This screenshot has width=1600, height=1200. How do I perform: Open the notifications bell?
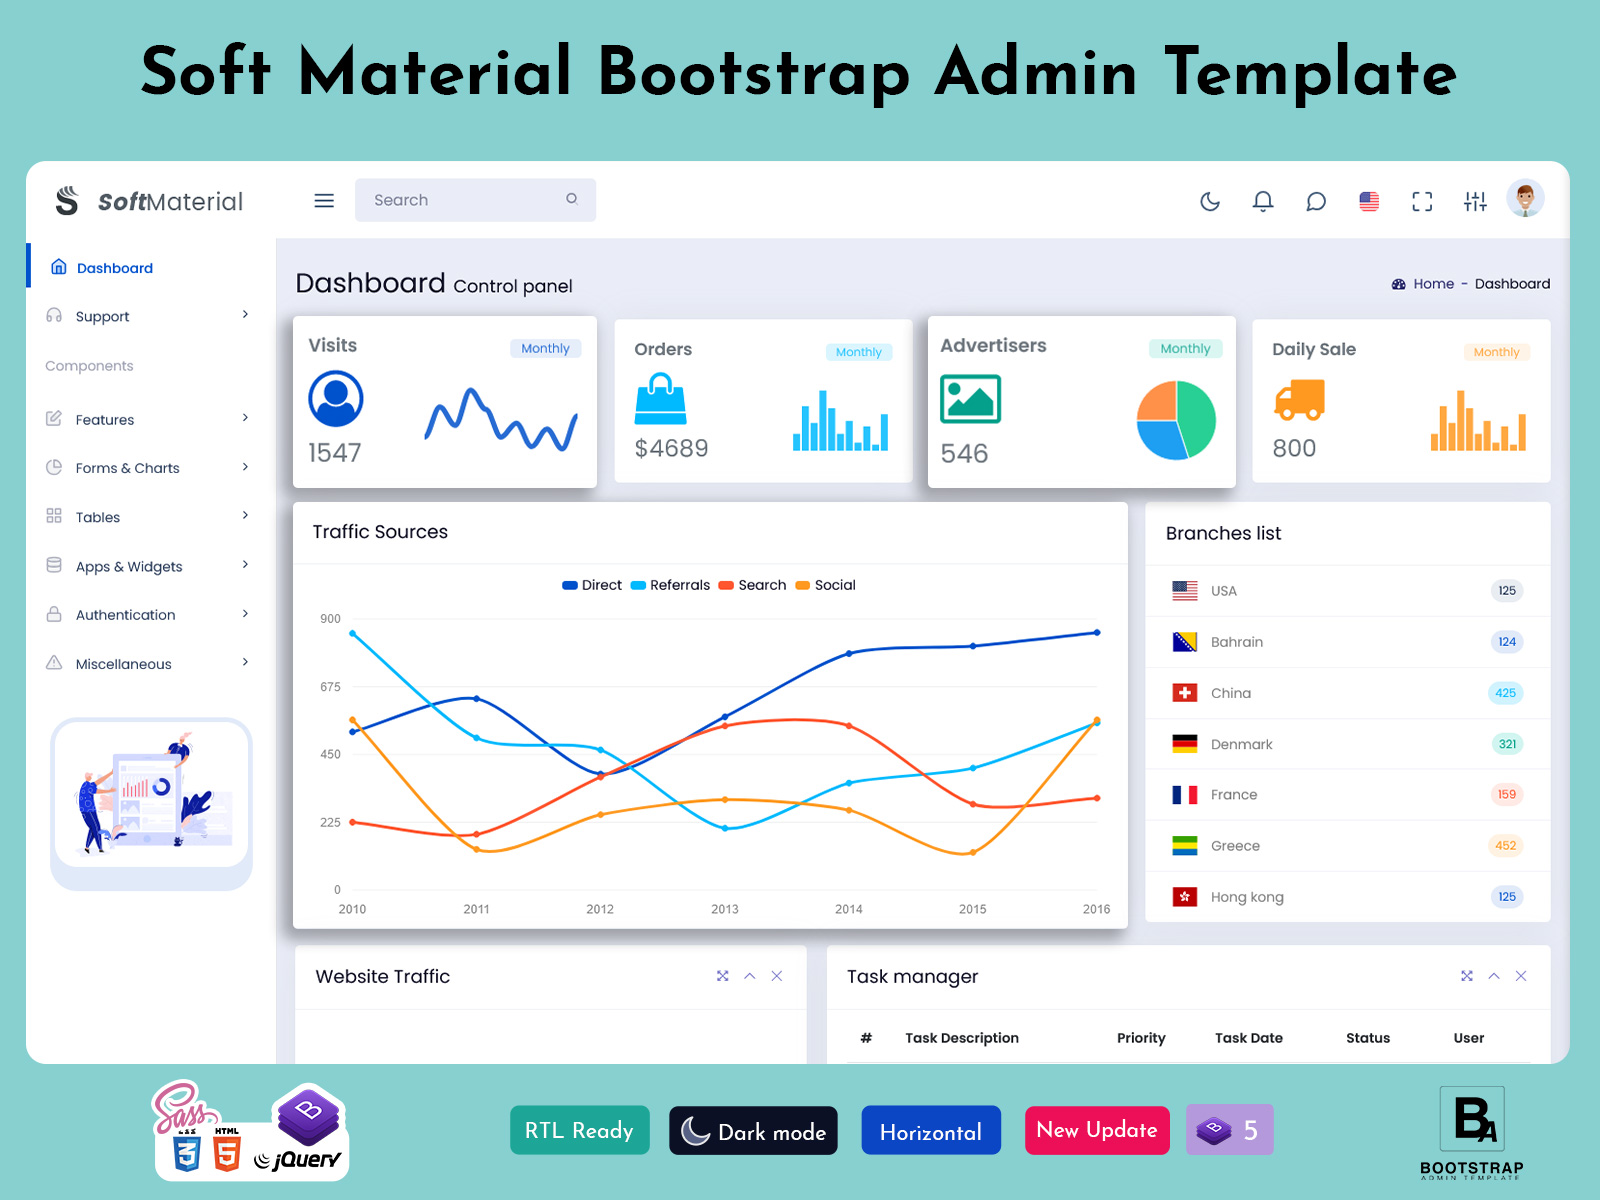tap(1263, 201)
